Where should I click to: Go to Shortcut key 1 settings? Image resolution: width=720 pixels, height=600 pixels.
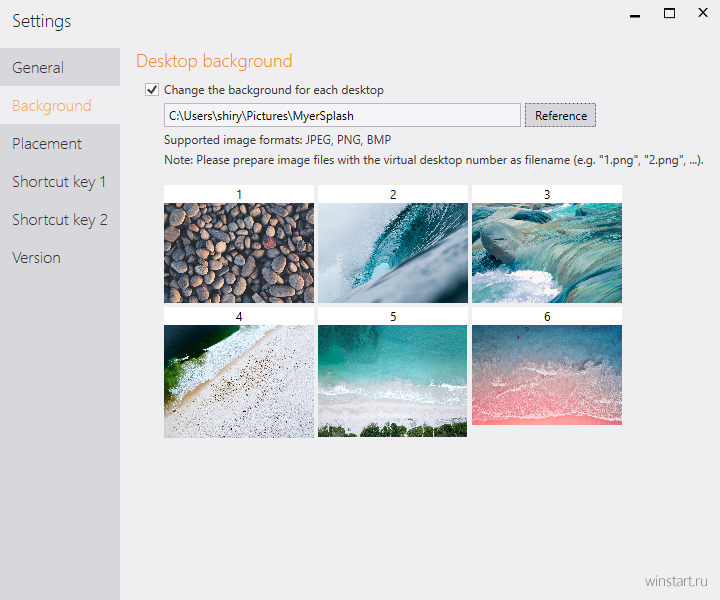click(60, 181)
